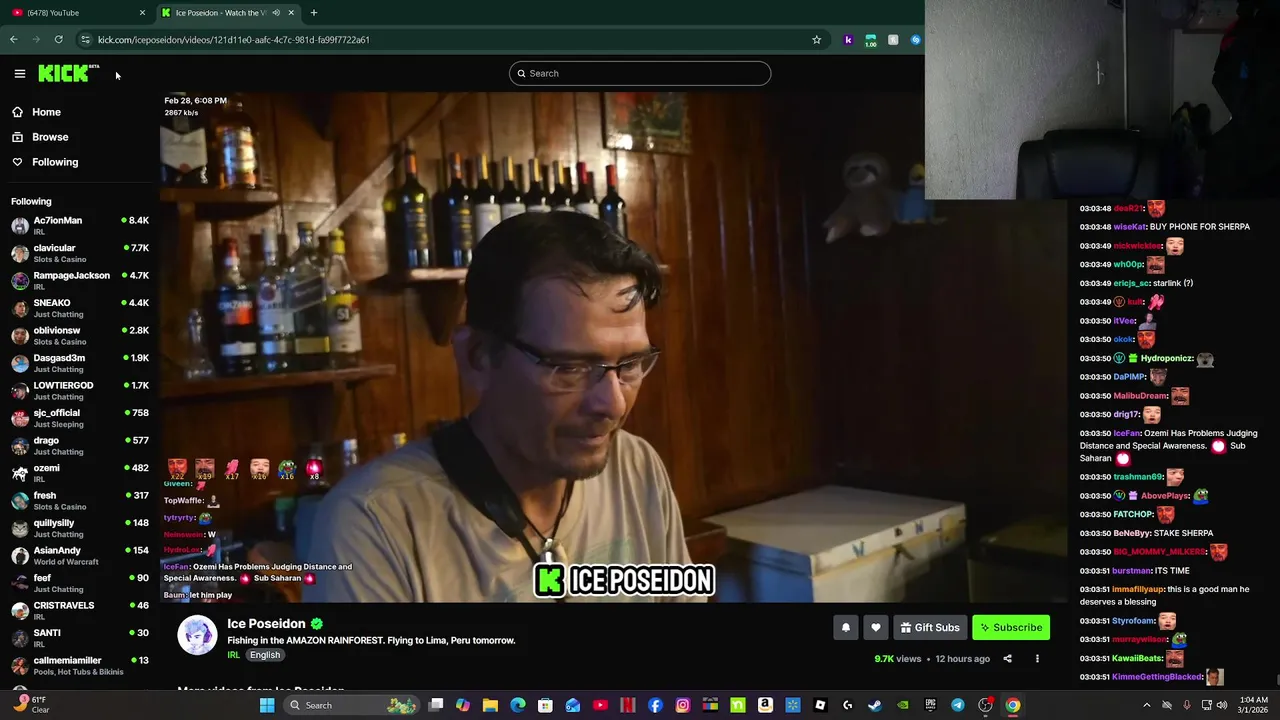Open callmemiamiller channel
This screenshot has height=720, width=1280.
tap(80, 665)
